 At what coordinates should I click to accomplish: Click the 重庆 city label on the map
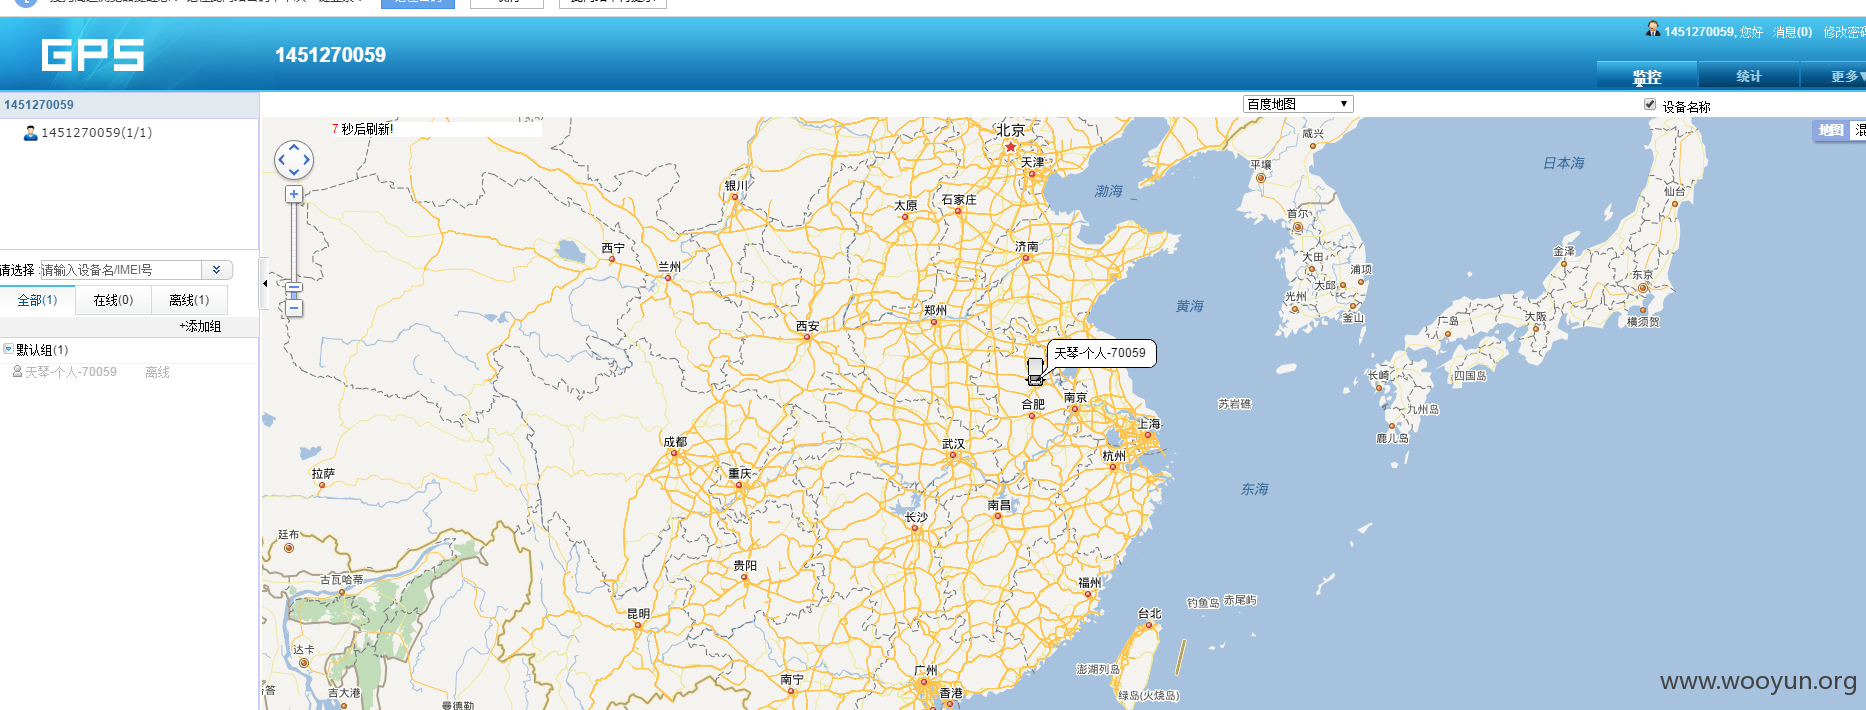(739, 473)
